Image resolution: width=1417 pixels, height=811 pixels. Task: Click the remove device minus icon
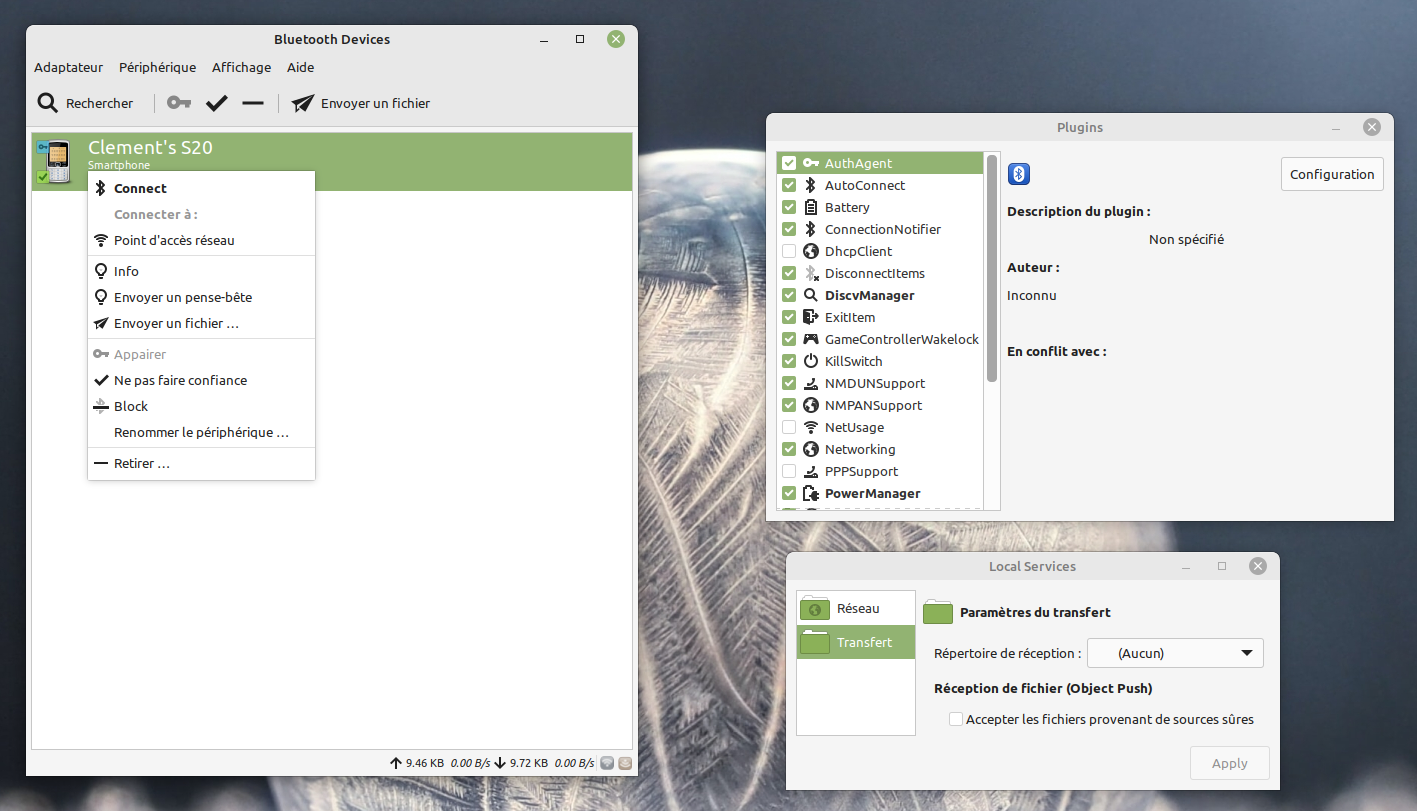pos(252,103)
